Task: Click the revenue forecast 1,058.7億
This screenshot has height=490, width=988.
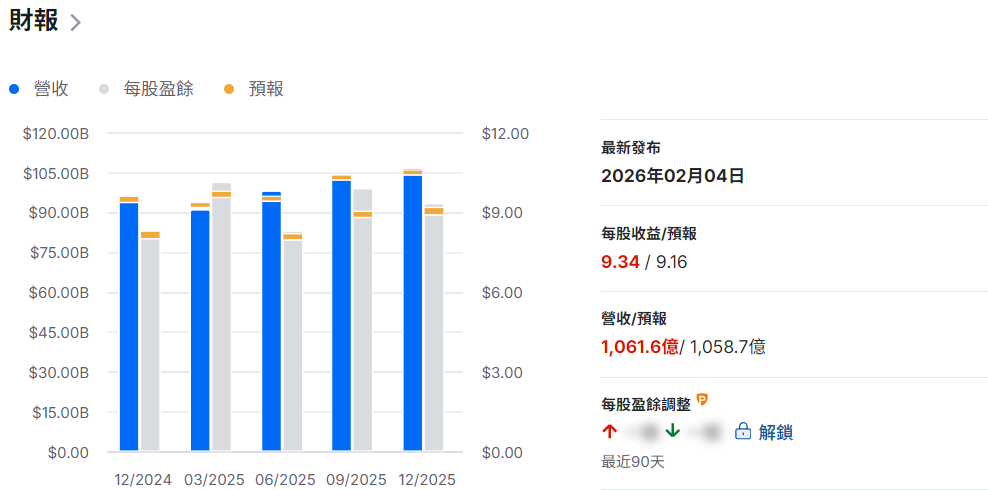Action: coord(728,346)
